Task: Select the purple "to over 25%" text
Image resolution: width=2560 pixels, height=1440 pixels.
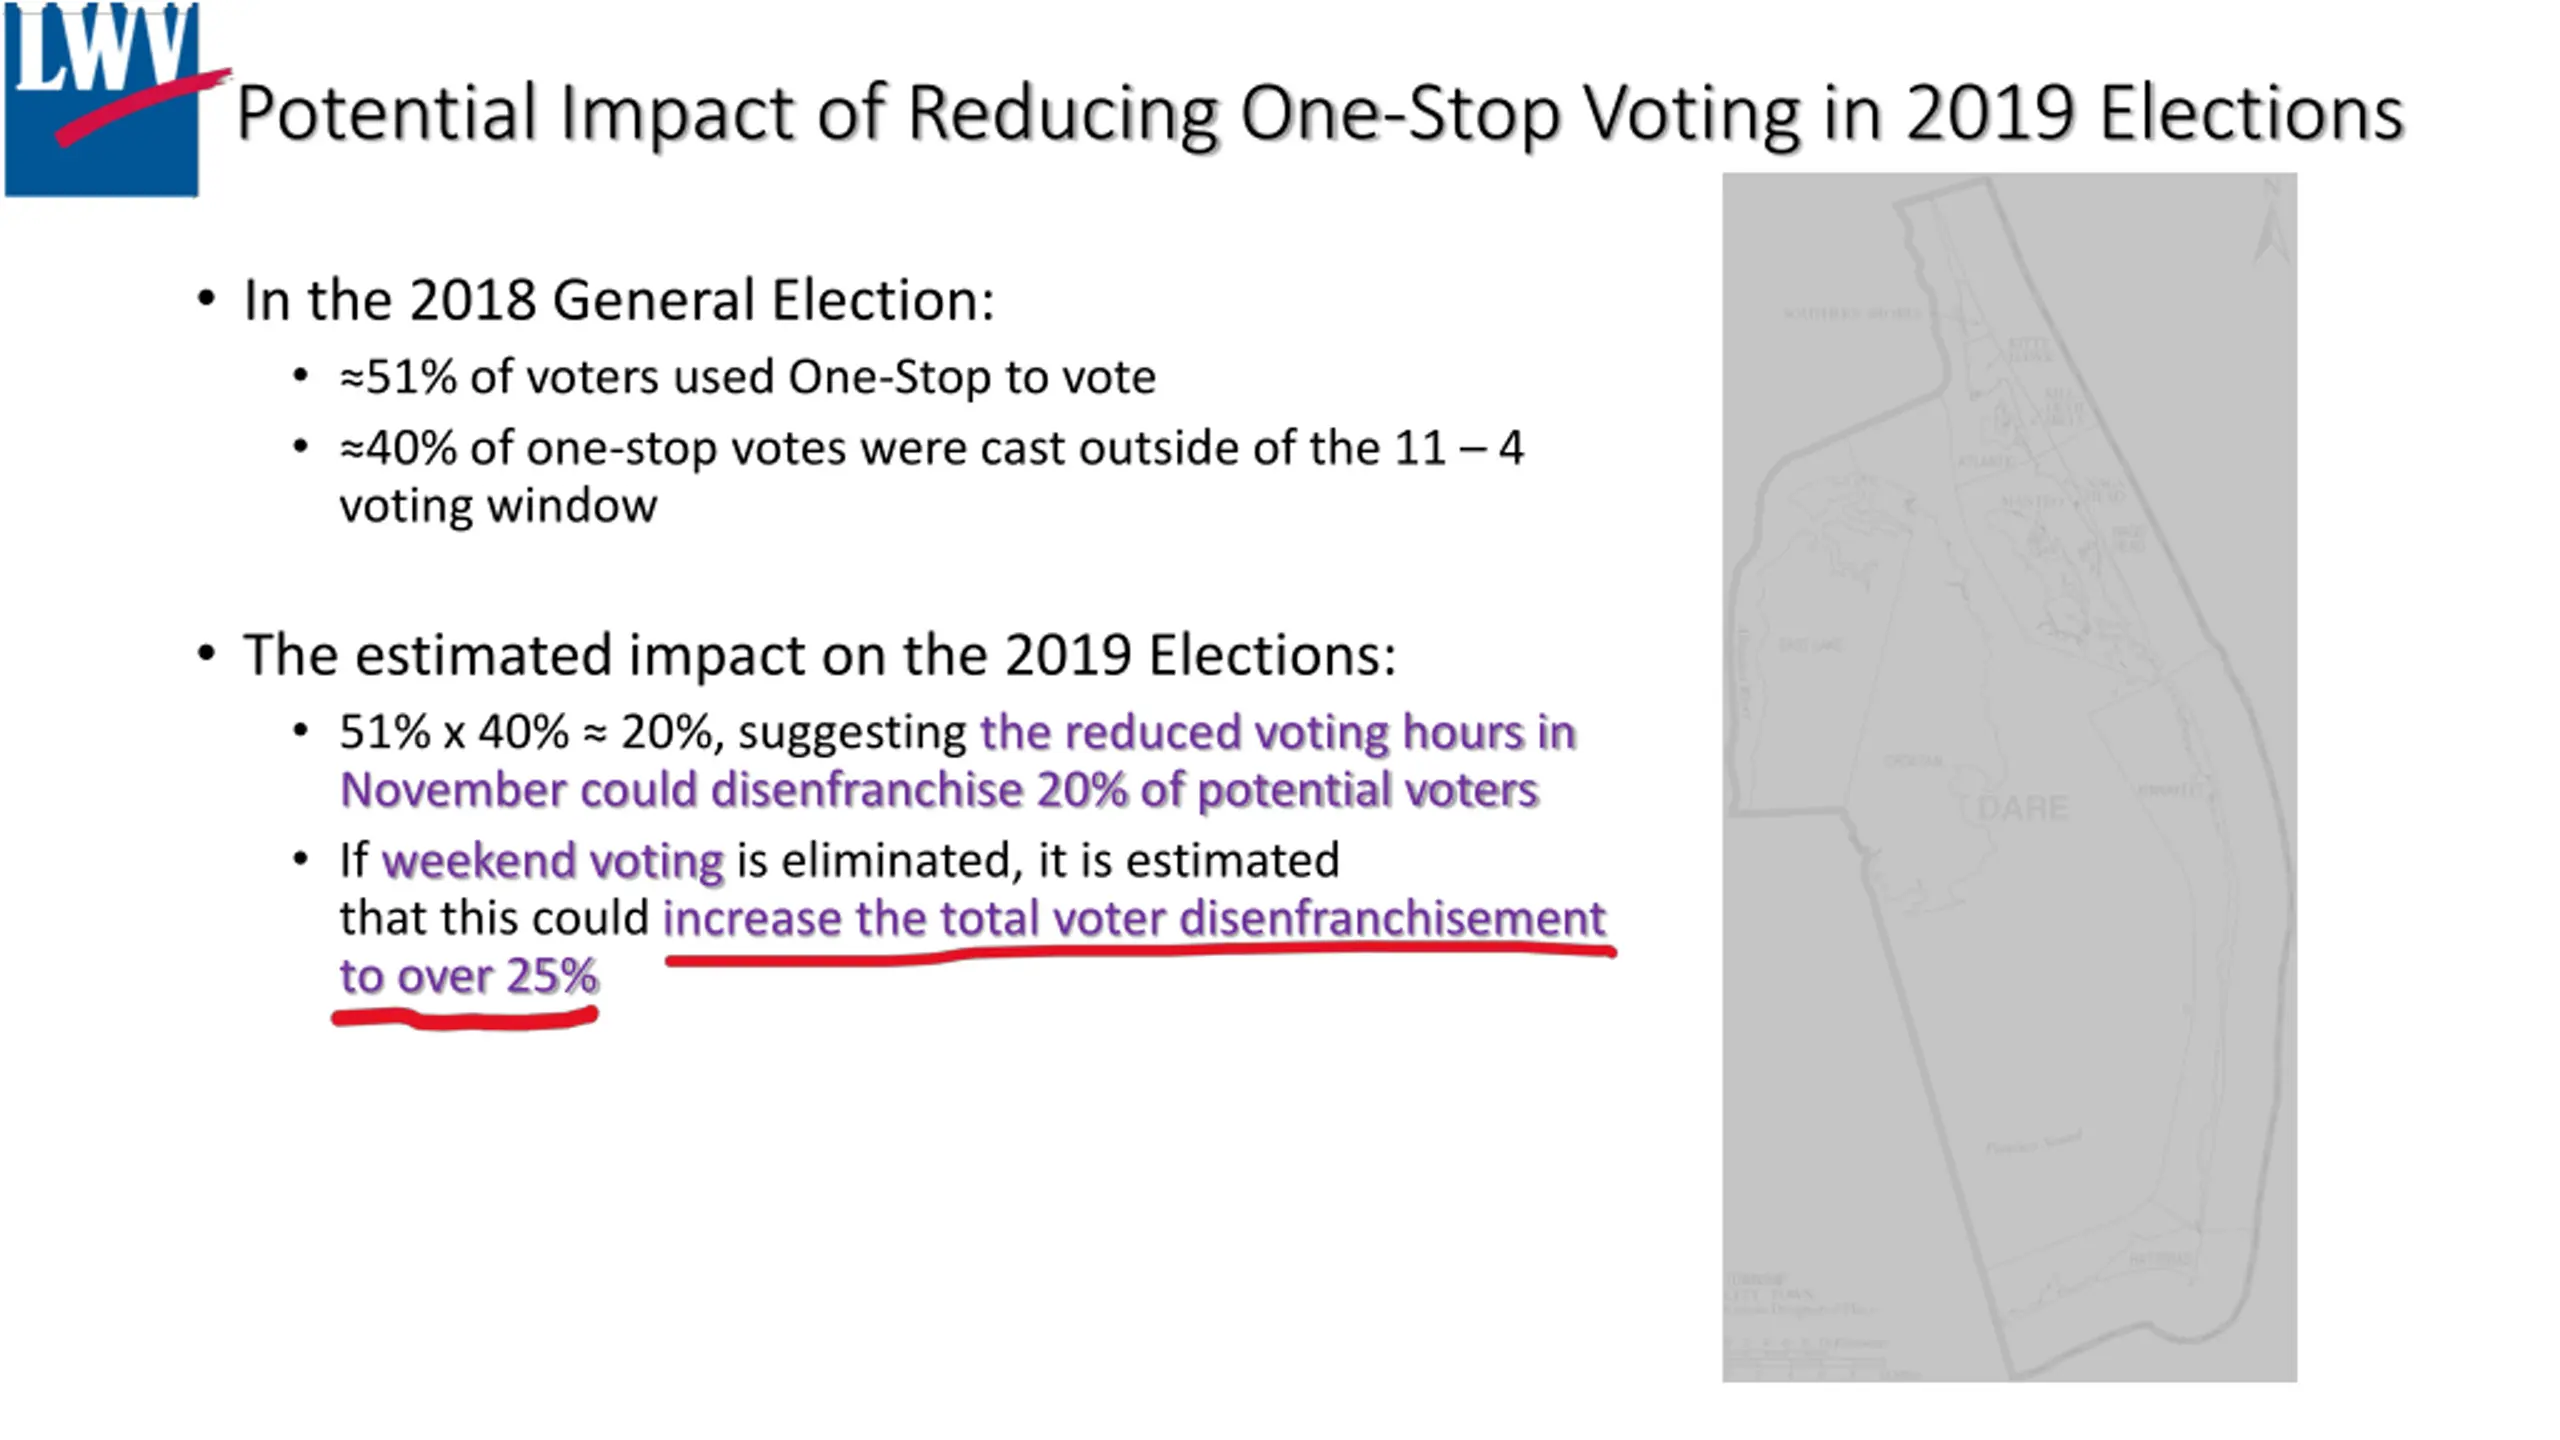Action: click(469, 977)
